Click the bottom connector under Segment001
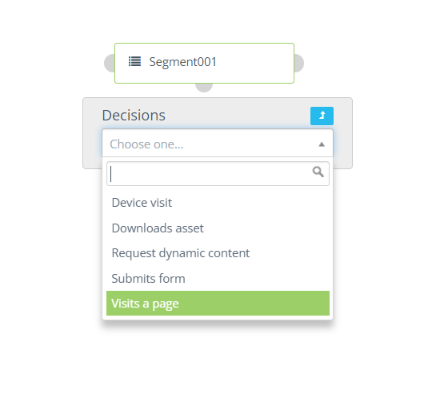444x394 pixels. coord(204,87)
